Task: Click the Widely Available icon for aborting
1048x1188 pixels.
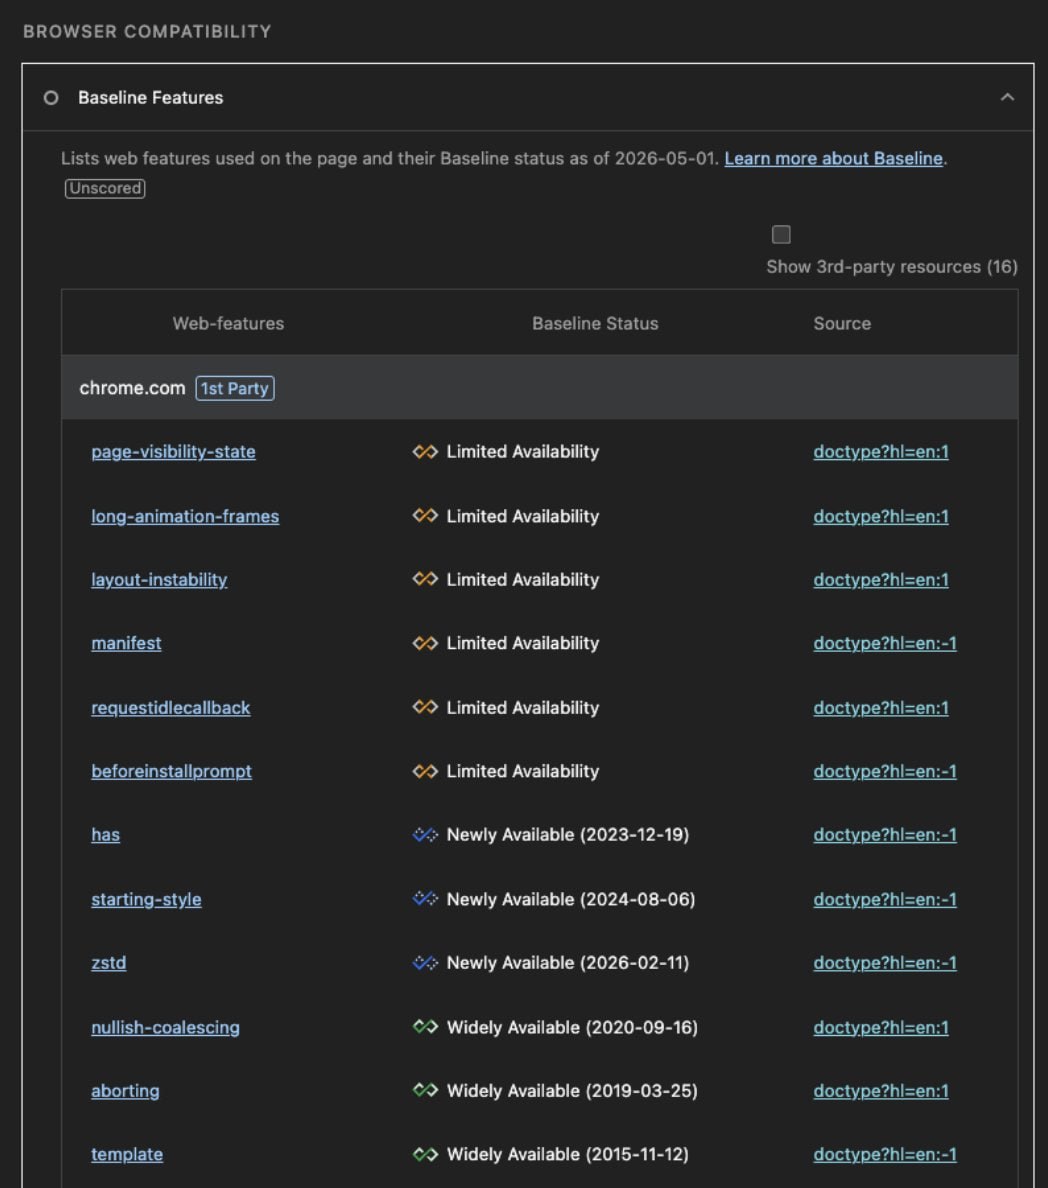Action: click(425, 1091)
